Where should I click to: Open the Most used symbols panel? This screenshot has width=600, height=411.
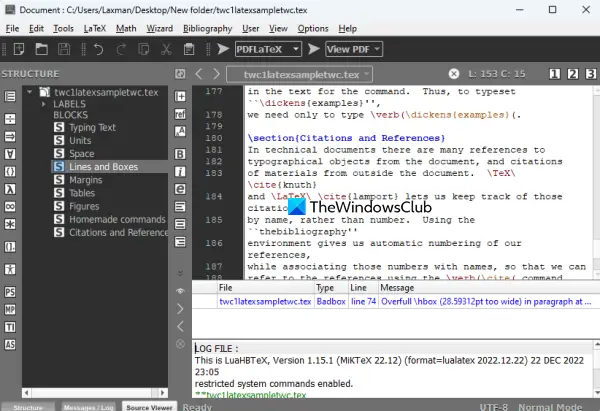click(10, 207)
